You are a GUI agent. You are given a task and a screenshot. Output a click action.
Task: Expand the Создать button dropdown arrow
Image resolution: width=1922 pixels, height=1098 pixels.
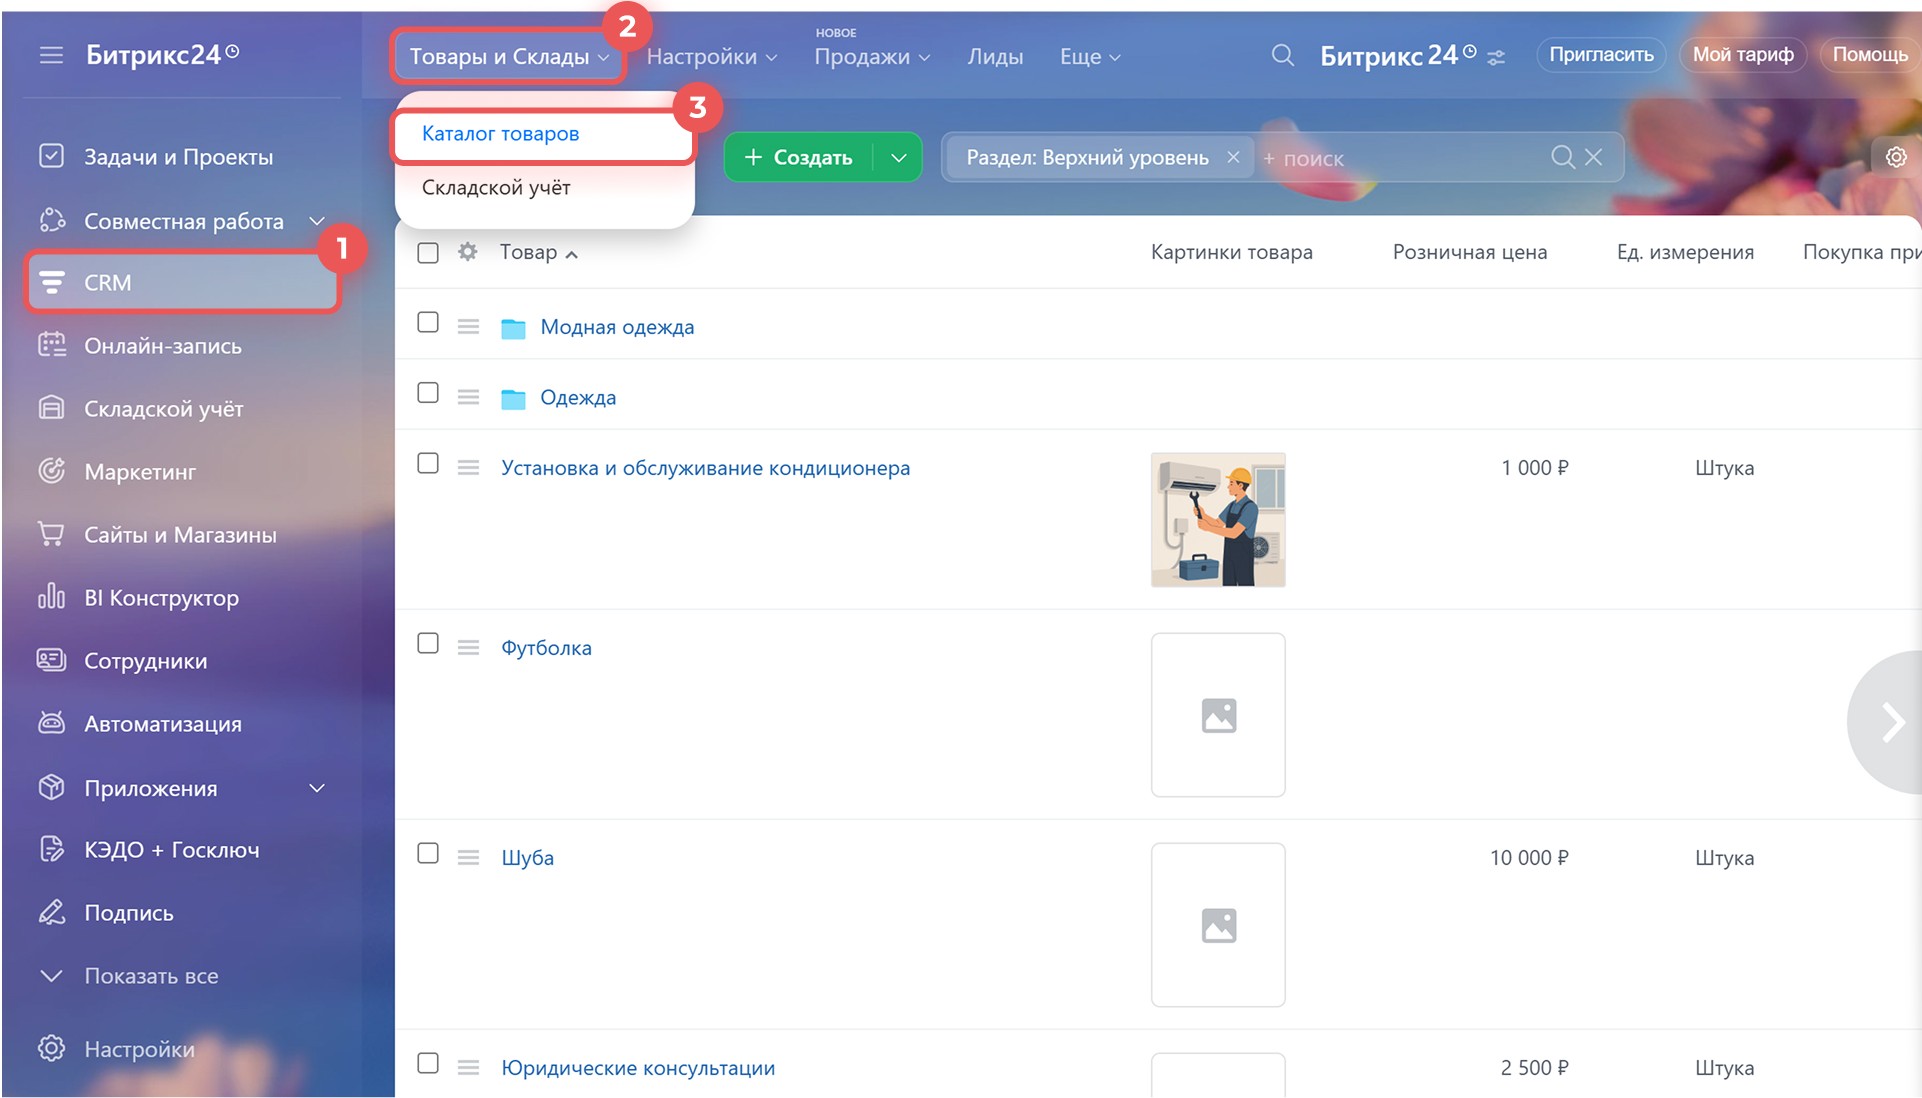pos(899,158)
